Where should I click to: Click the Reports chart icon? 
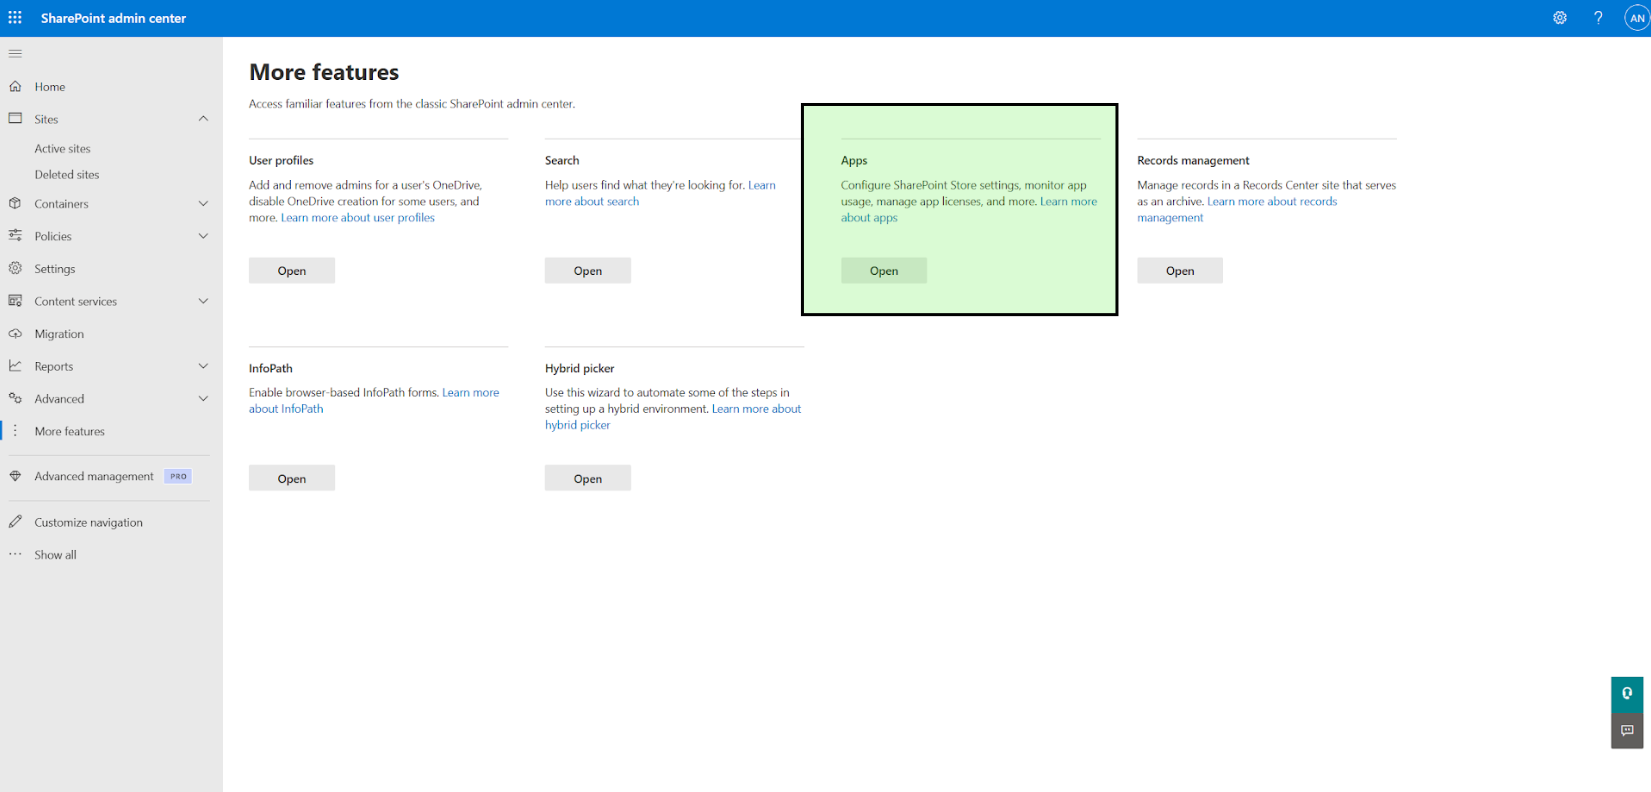click(x=15, y=366)
